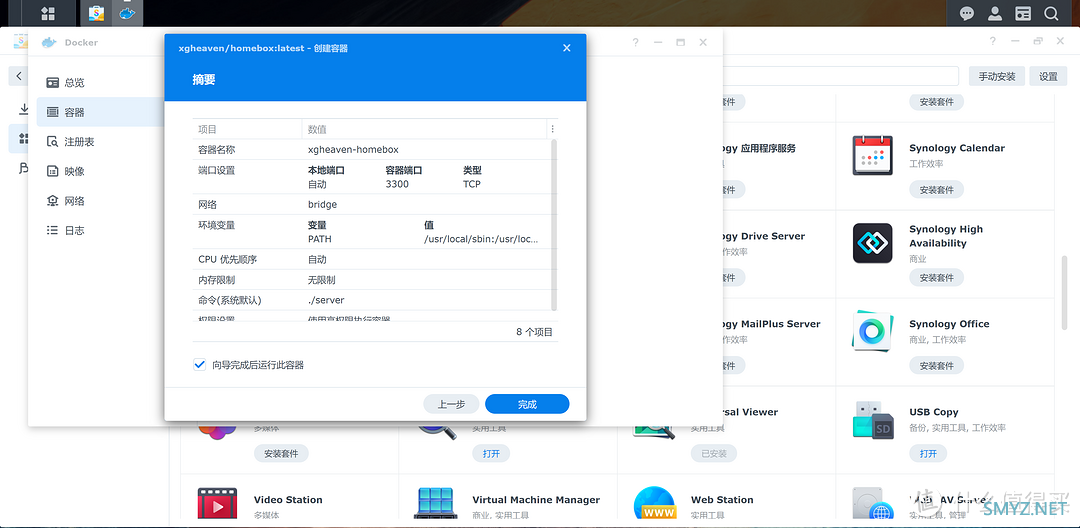The width and height of the screenshot is (1080, 528).
Task: Switch to Package Center taskbar icon
Action: pos(96,13)
